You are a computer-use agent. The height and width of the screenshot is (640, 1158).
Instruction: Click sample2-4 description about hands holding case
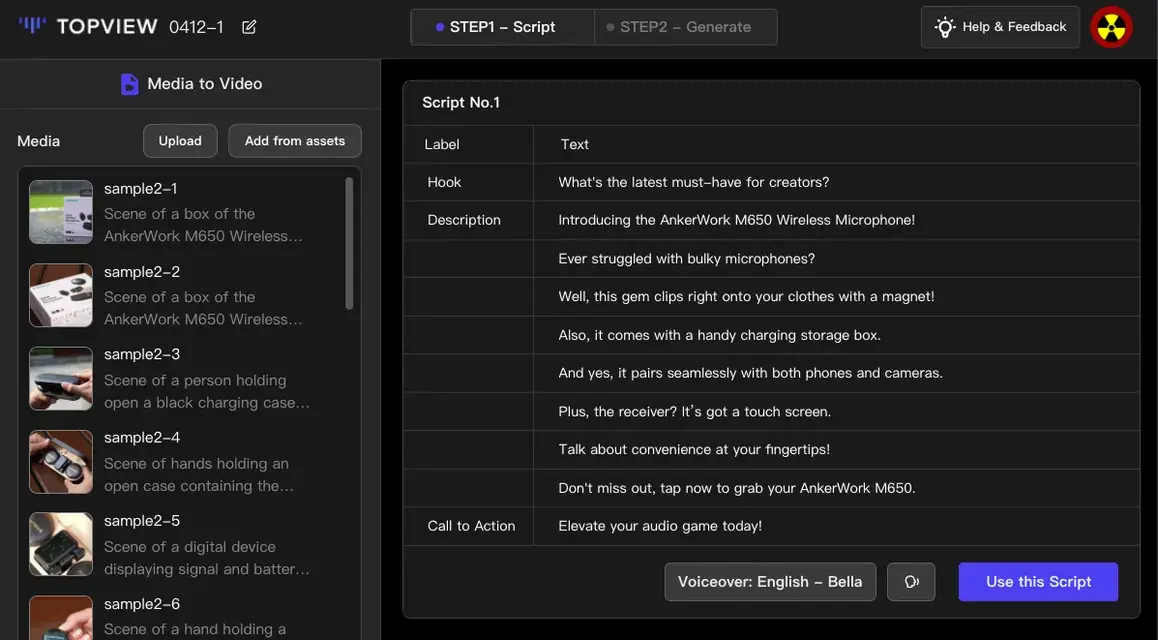(x=199, y=475)
